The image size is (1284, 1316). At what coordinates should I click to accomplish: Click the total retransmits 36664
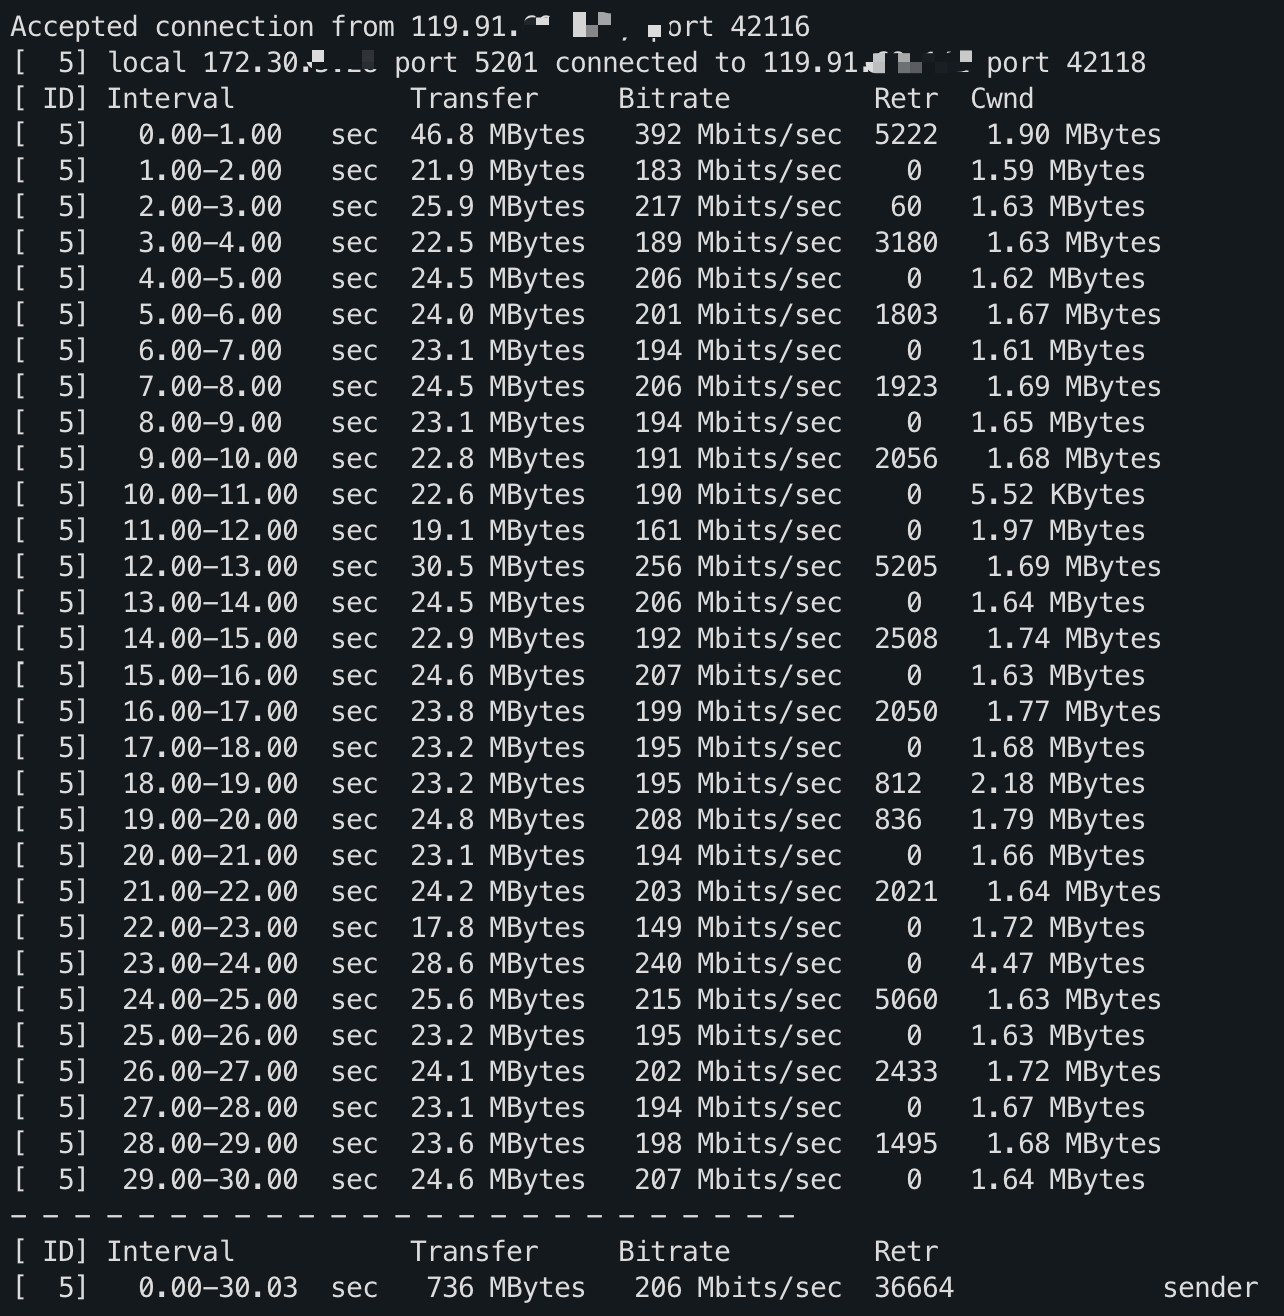(x=914, y=1288)
